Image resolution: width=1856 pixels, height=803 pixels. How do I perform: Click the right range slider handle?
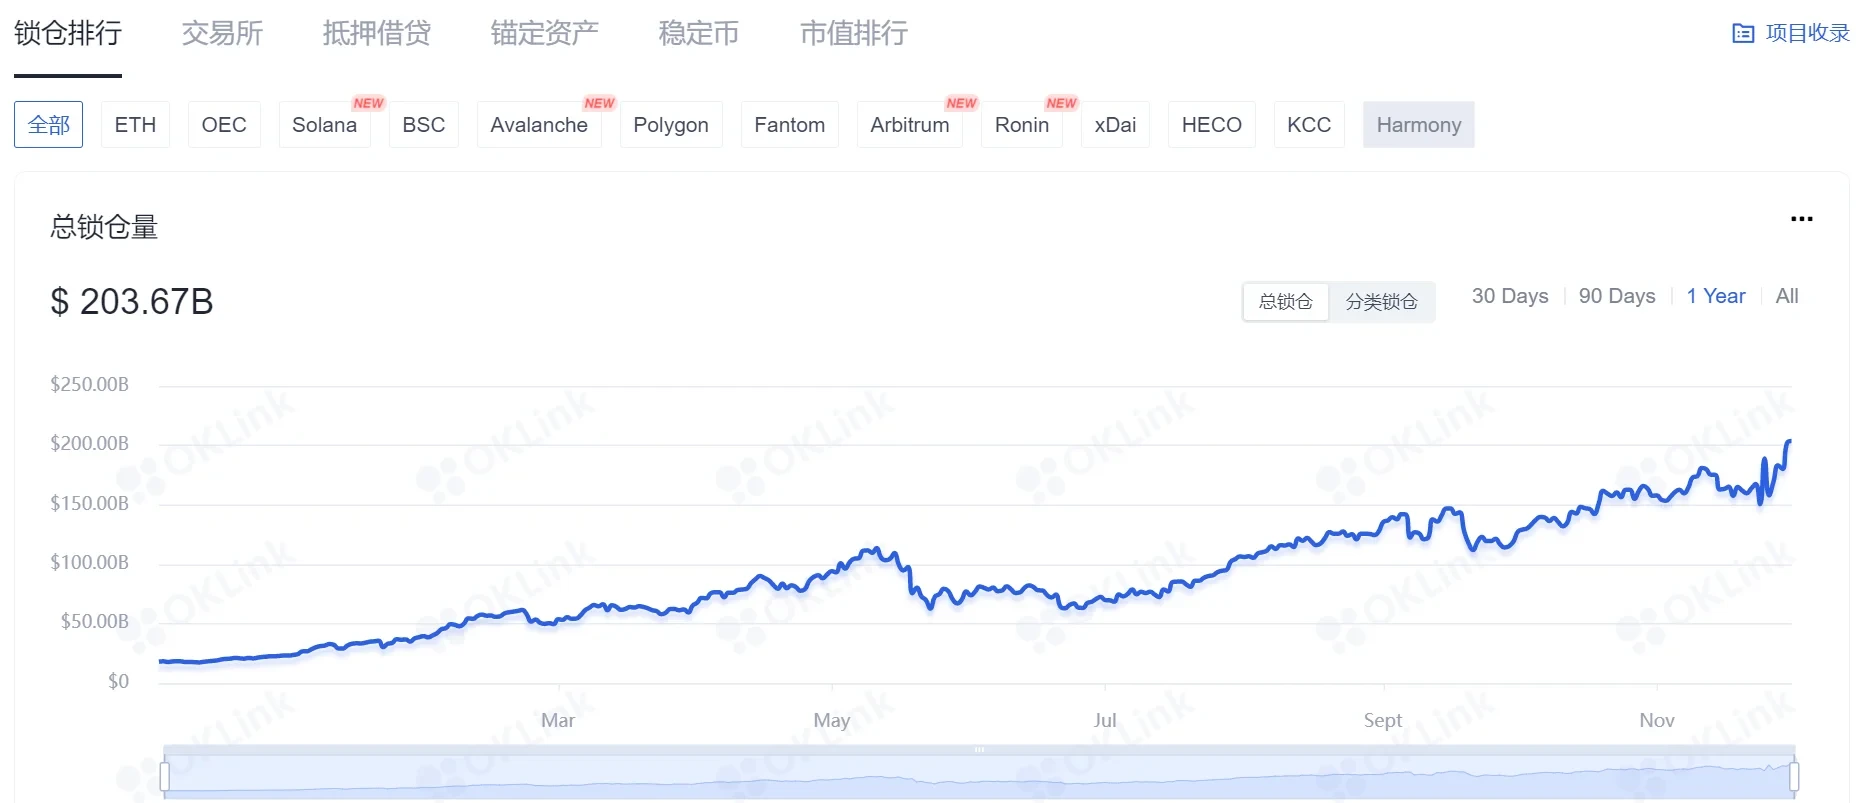(1794, 776)
